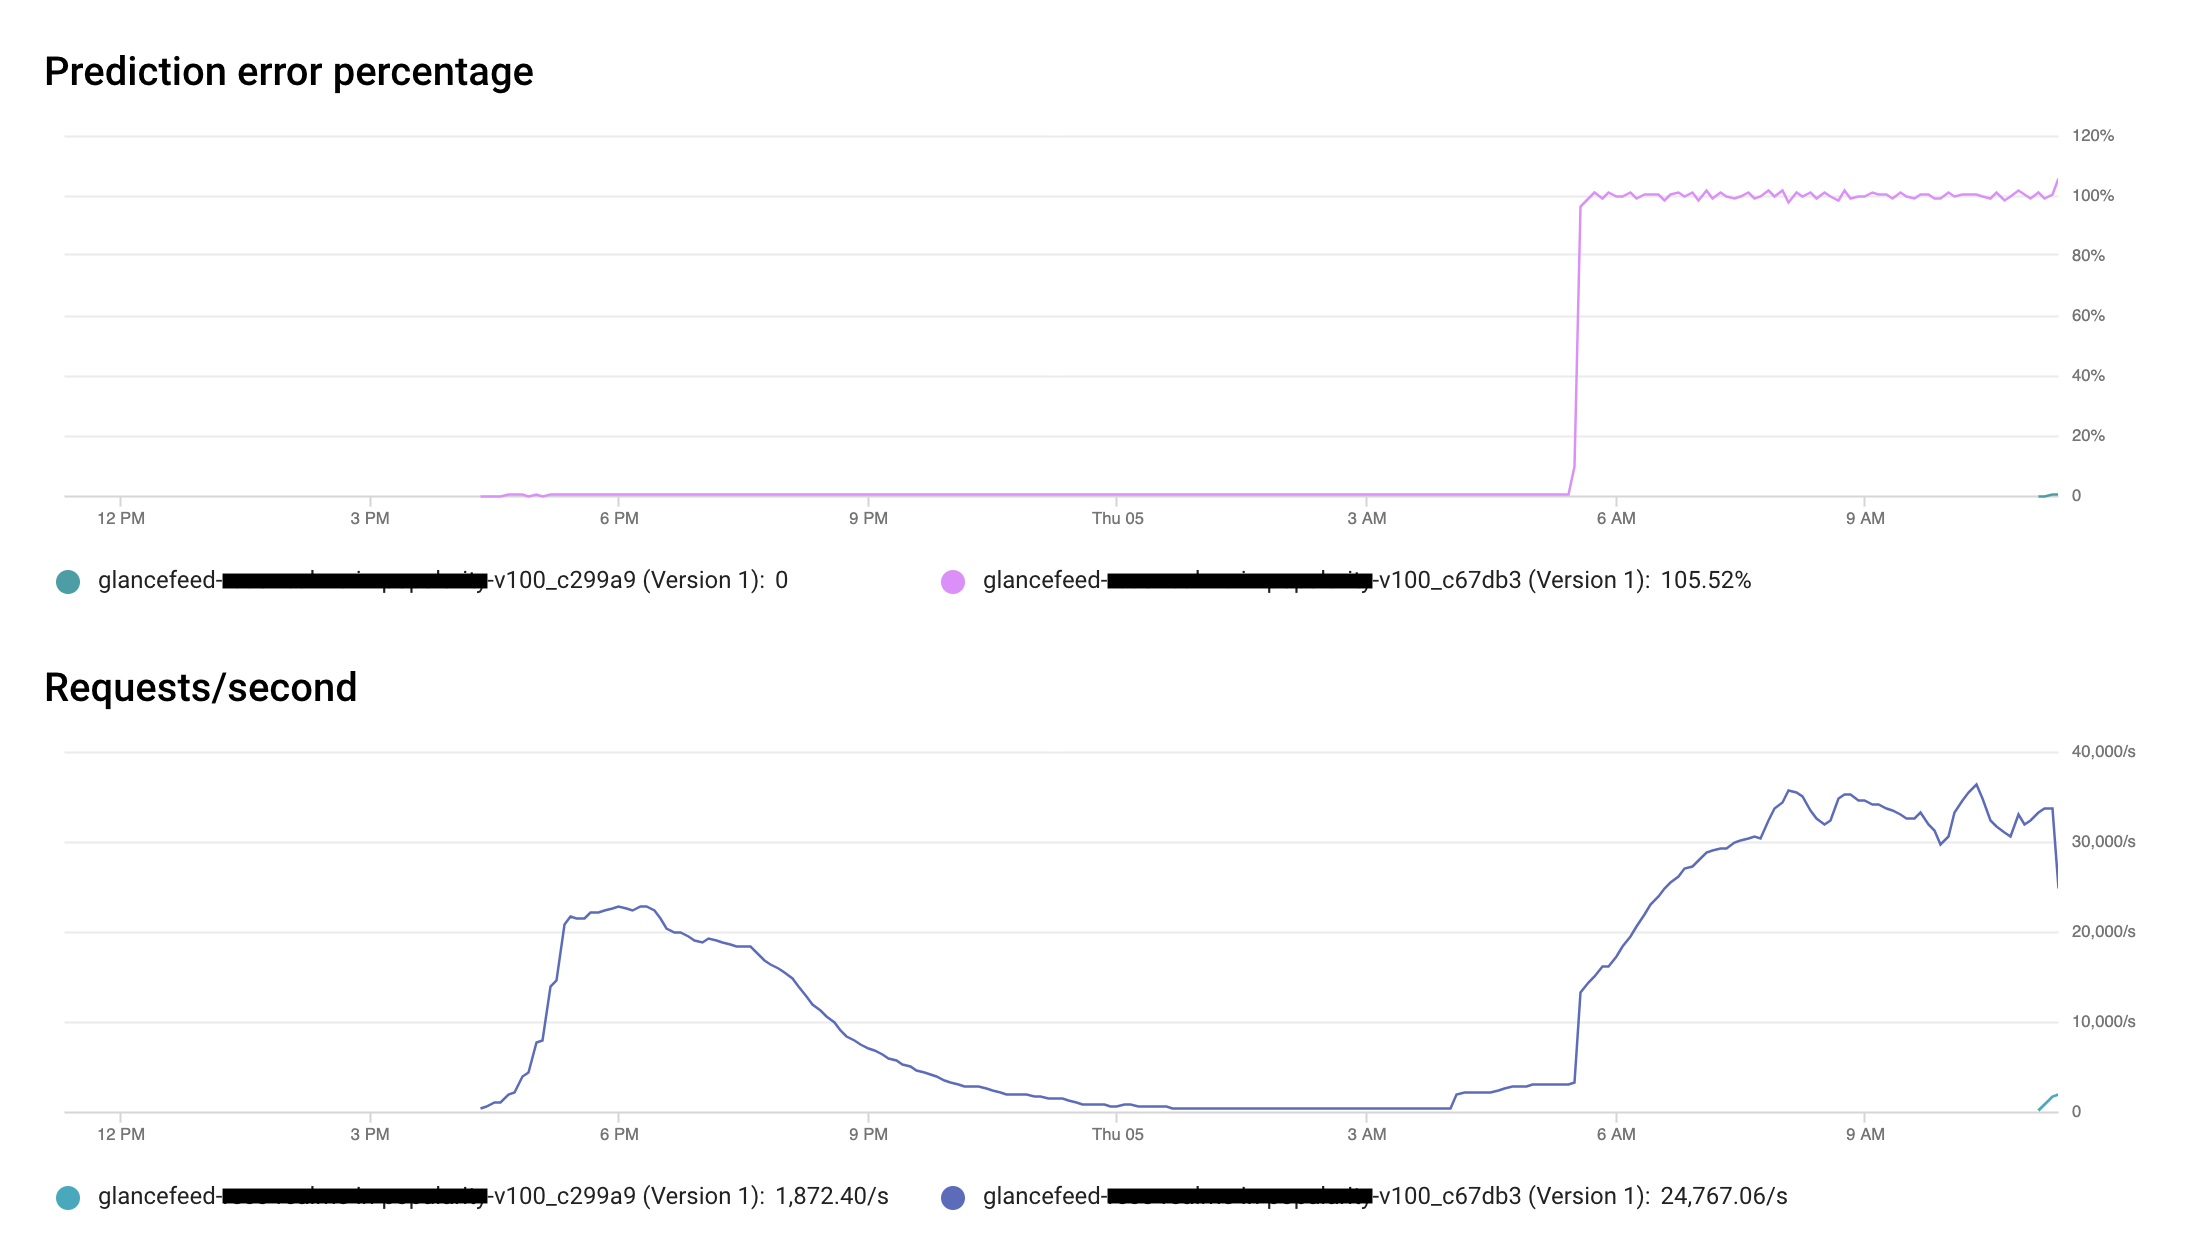
Task: Click the teal c299a9 legend dot under Requests/second
Action: tap(68, 1198)
